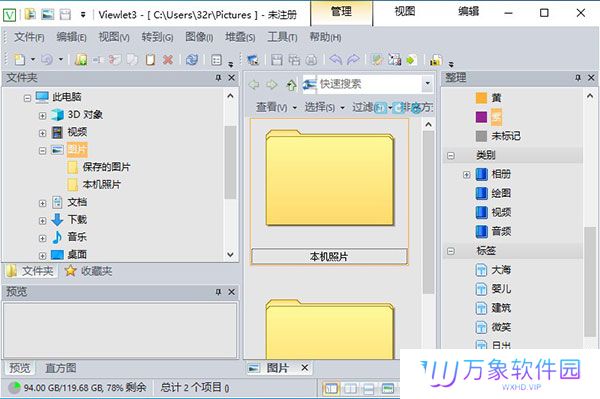The height and width of the screenshot is (399, 600).
Task: Click the printer toolbar icon
Action: coord(312,60)
